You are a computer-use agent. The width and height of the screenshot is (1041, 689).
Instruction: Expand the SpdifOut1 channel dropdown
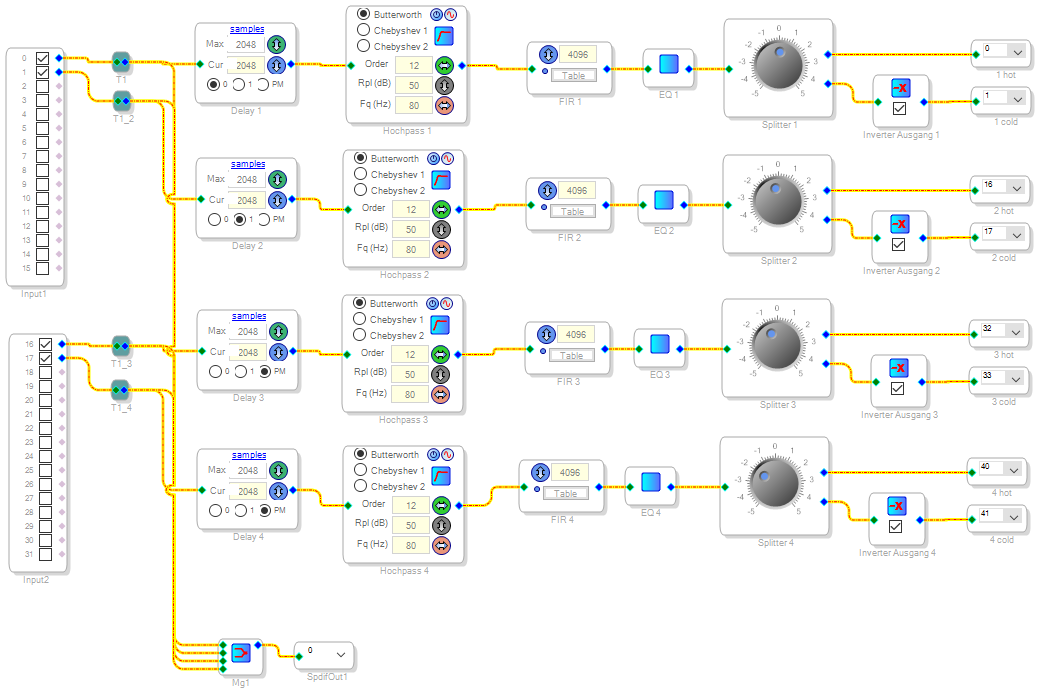[x=341, y=654]
